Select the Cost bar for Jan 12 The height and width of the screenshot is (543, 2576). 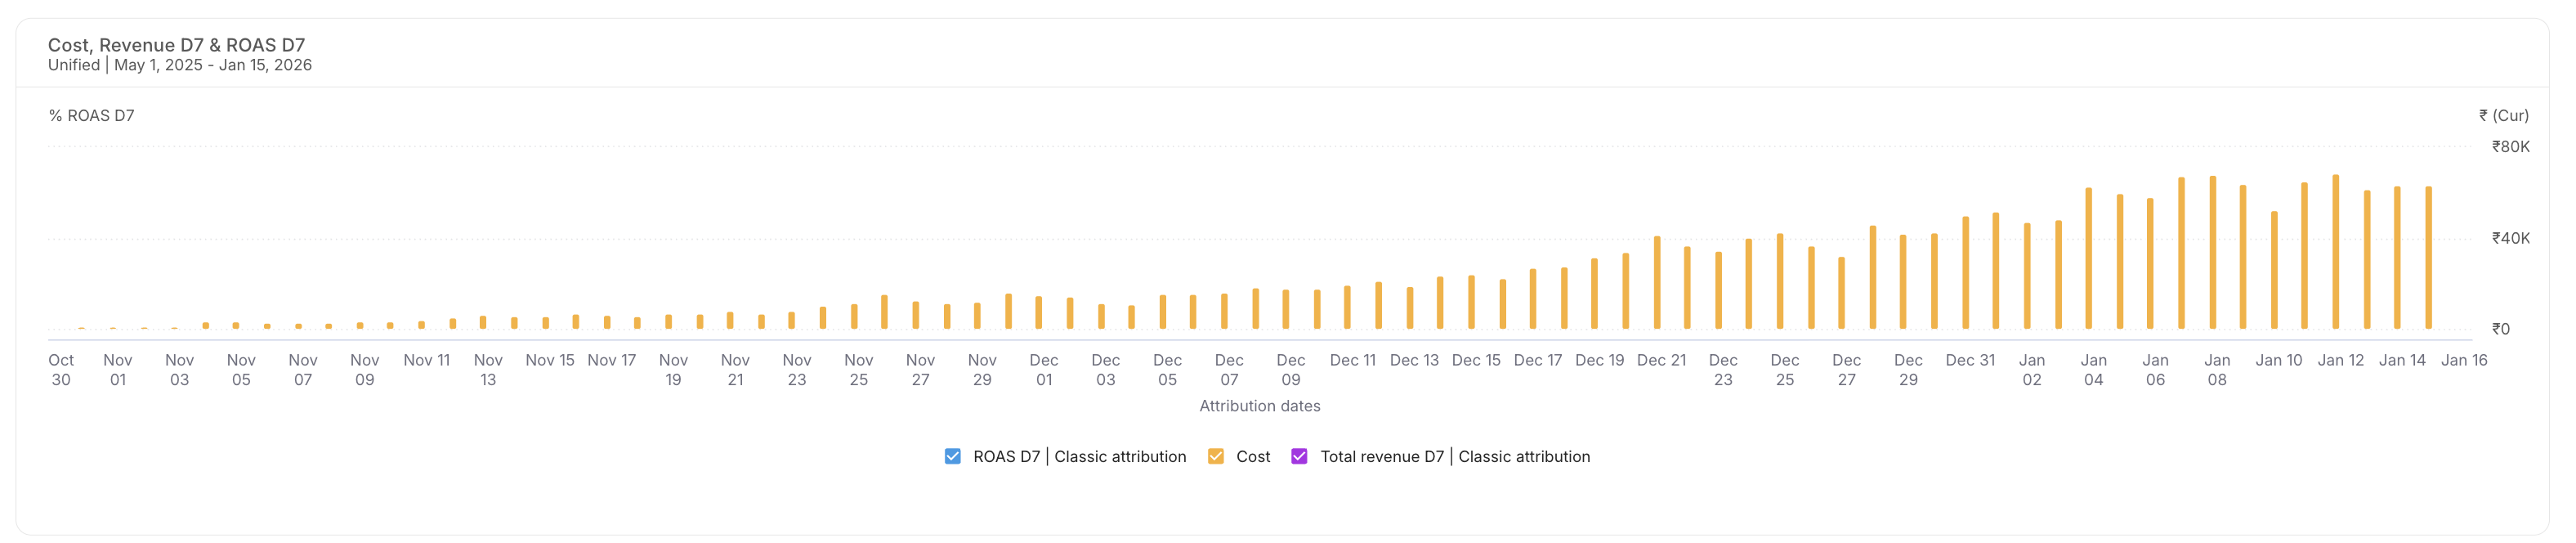coord(2336,252)
